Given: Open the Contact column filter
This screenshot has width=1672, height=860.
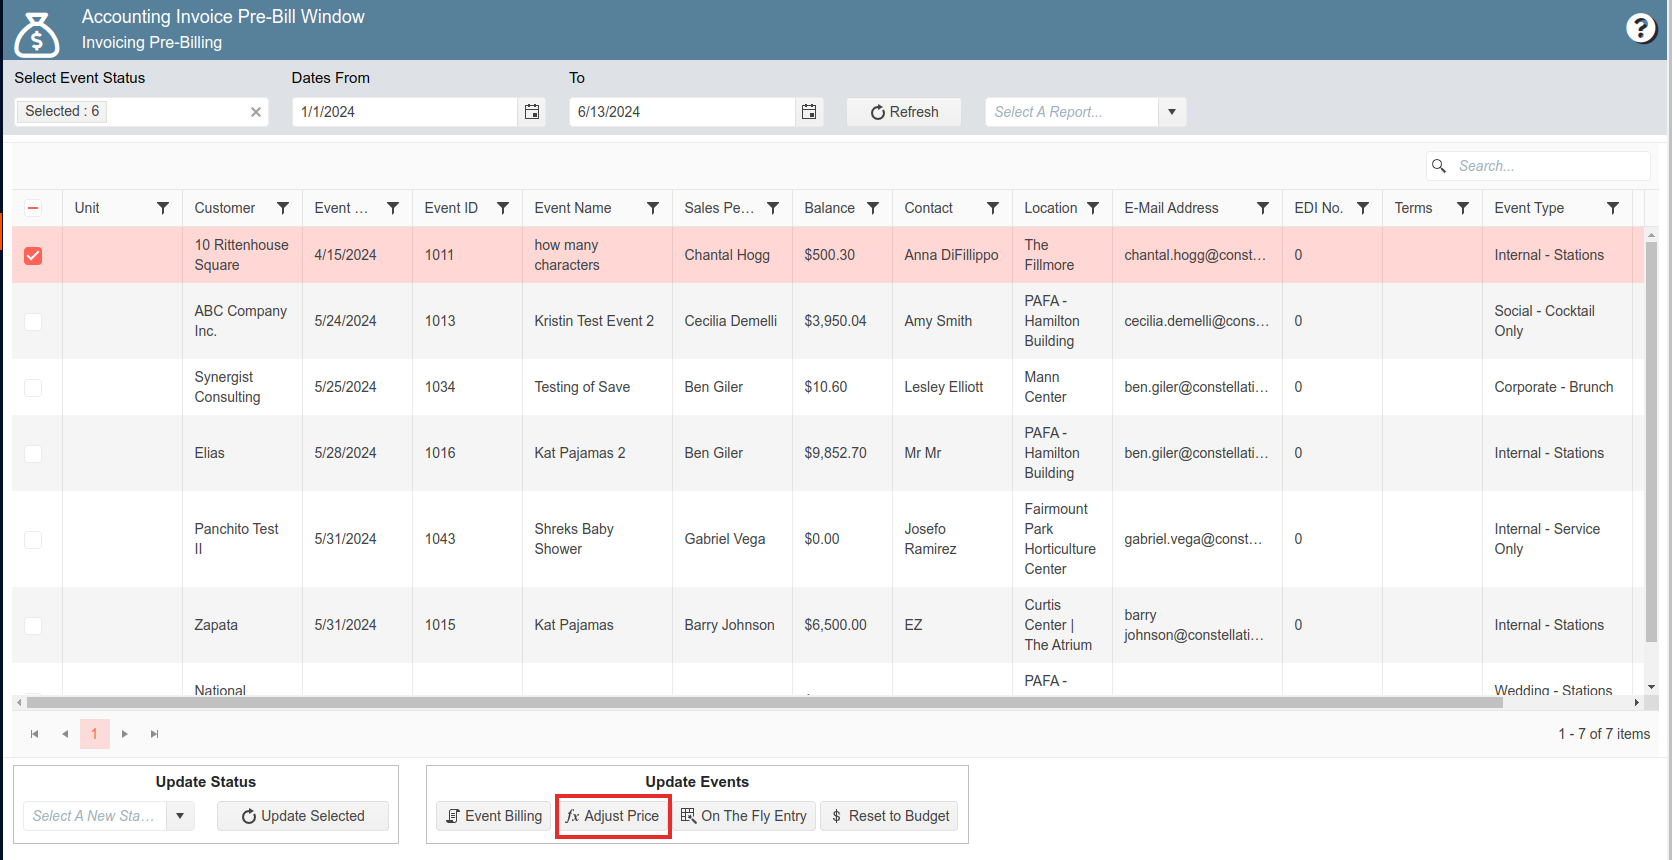Looking at the screenshot, I should tap(993, 208).
